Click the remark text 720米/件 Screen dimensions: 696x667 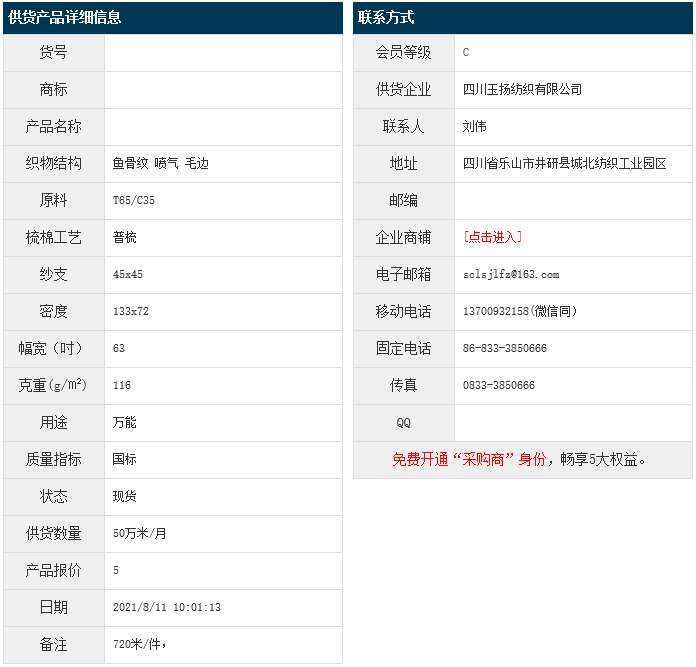click(138, 644)
